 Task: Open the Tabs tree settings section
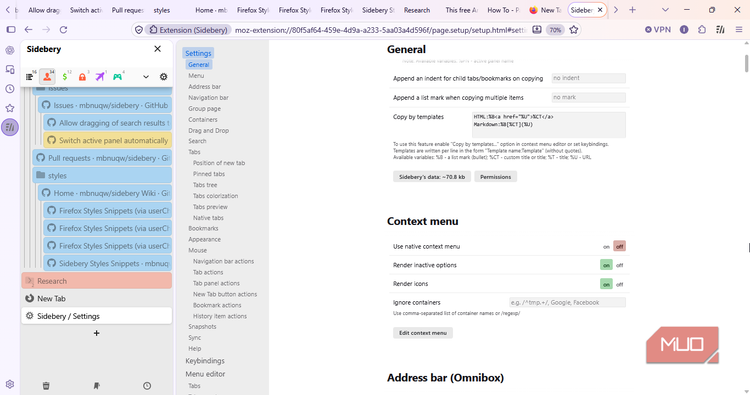pos(205,185)
